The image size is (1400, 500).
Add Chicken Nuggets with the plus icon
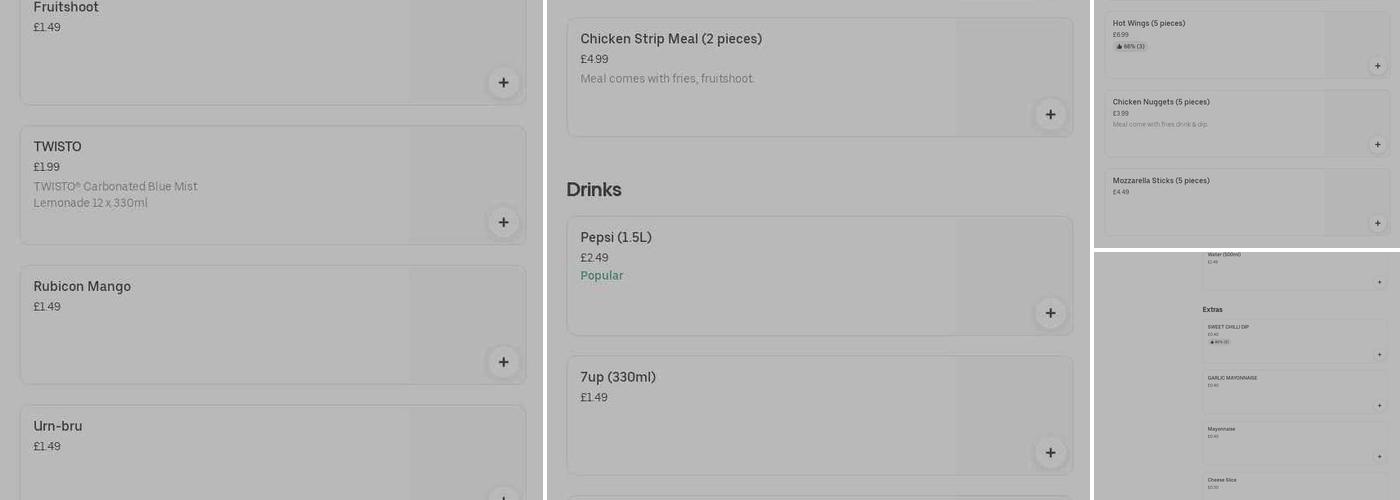point(1377,145)
